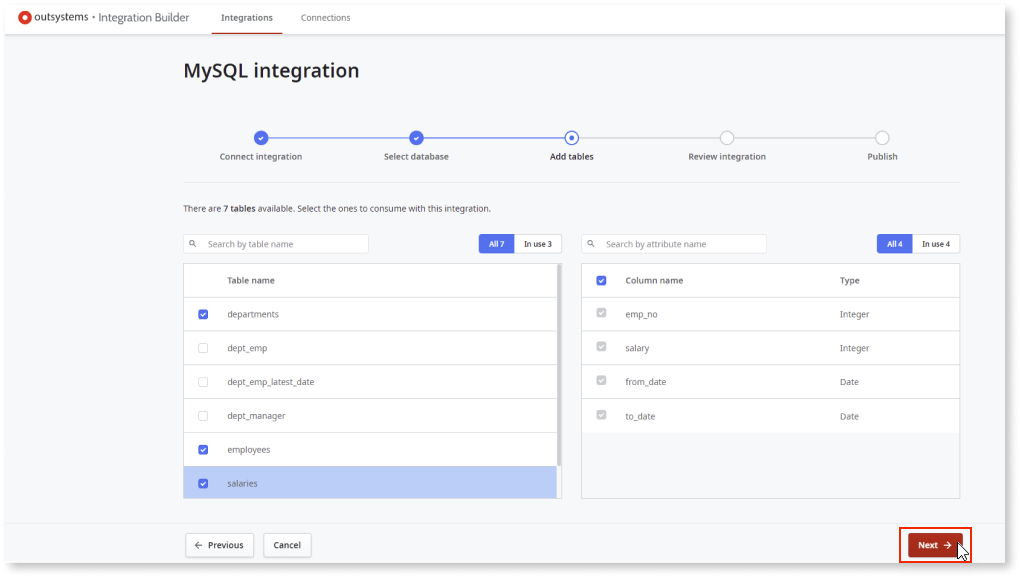This screenshot has width=1020, height=578.
Task: Select the Connect integration step circle
Action: (261, 138)
